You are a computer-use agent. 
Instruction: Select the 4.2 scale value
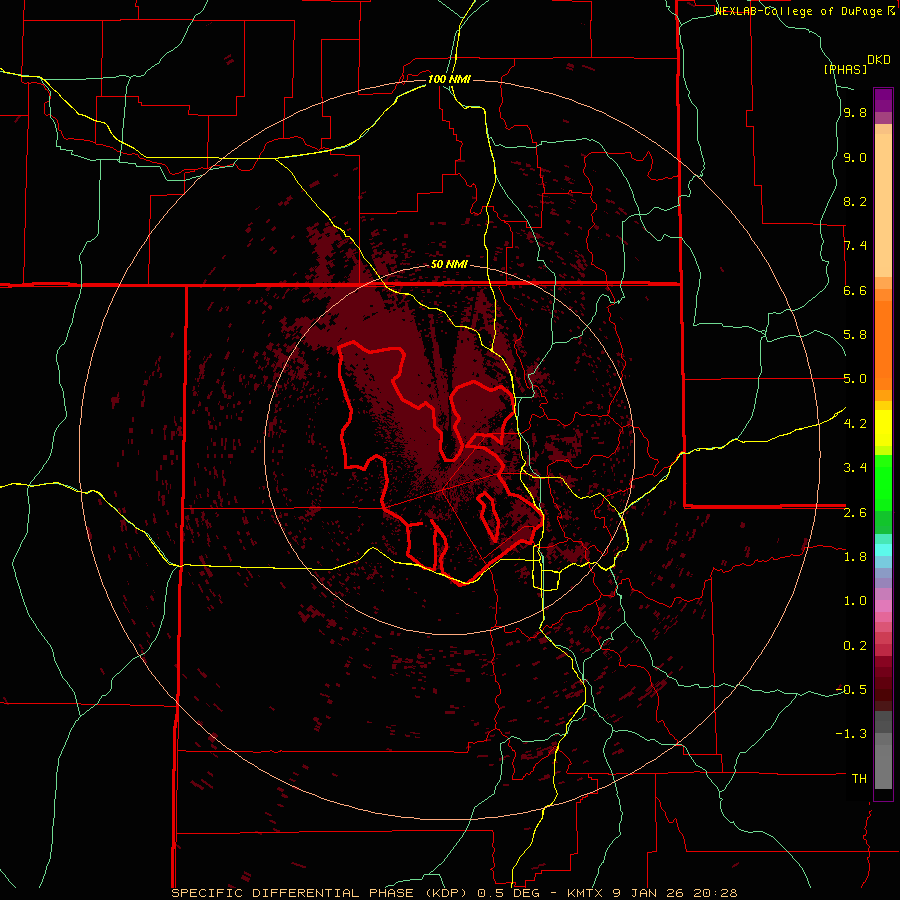(x=855, y=424)
